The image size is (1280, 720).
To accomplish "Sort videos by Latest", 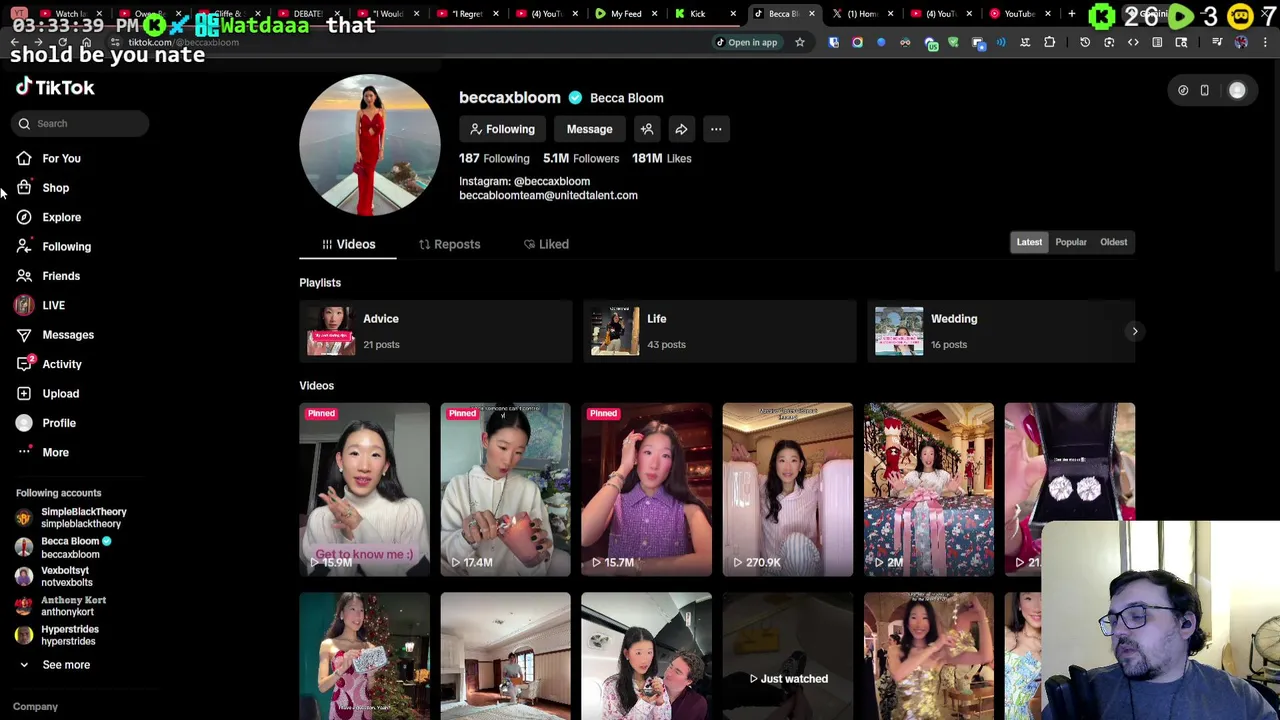I will tap(1029, 242).
